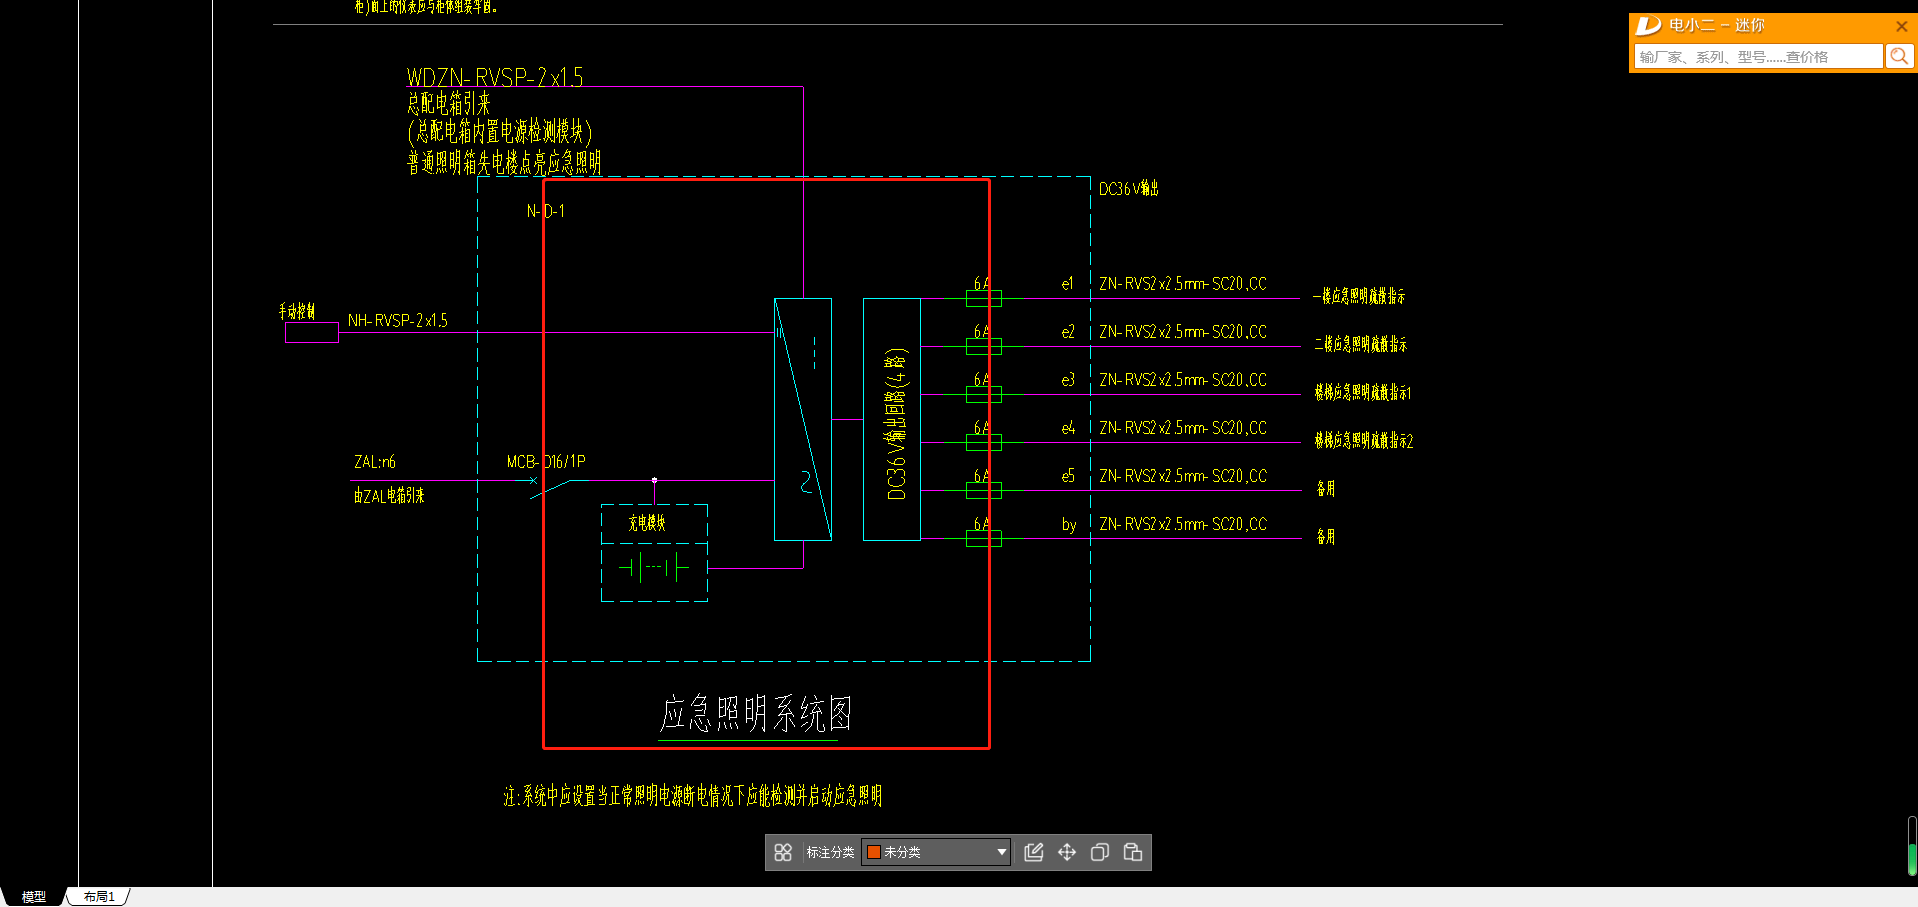This screenshot has width=1918, height=907.
Task: Click the 手动控制 label
Action: (x=297, y=311)
